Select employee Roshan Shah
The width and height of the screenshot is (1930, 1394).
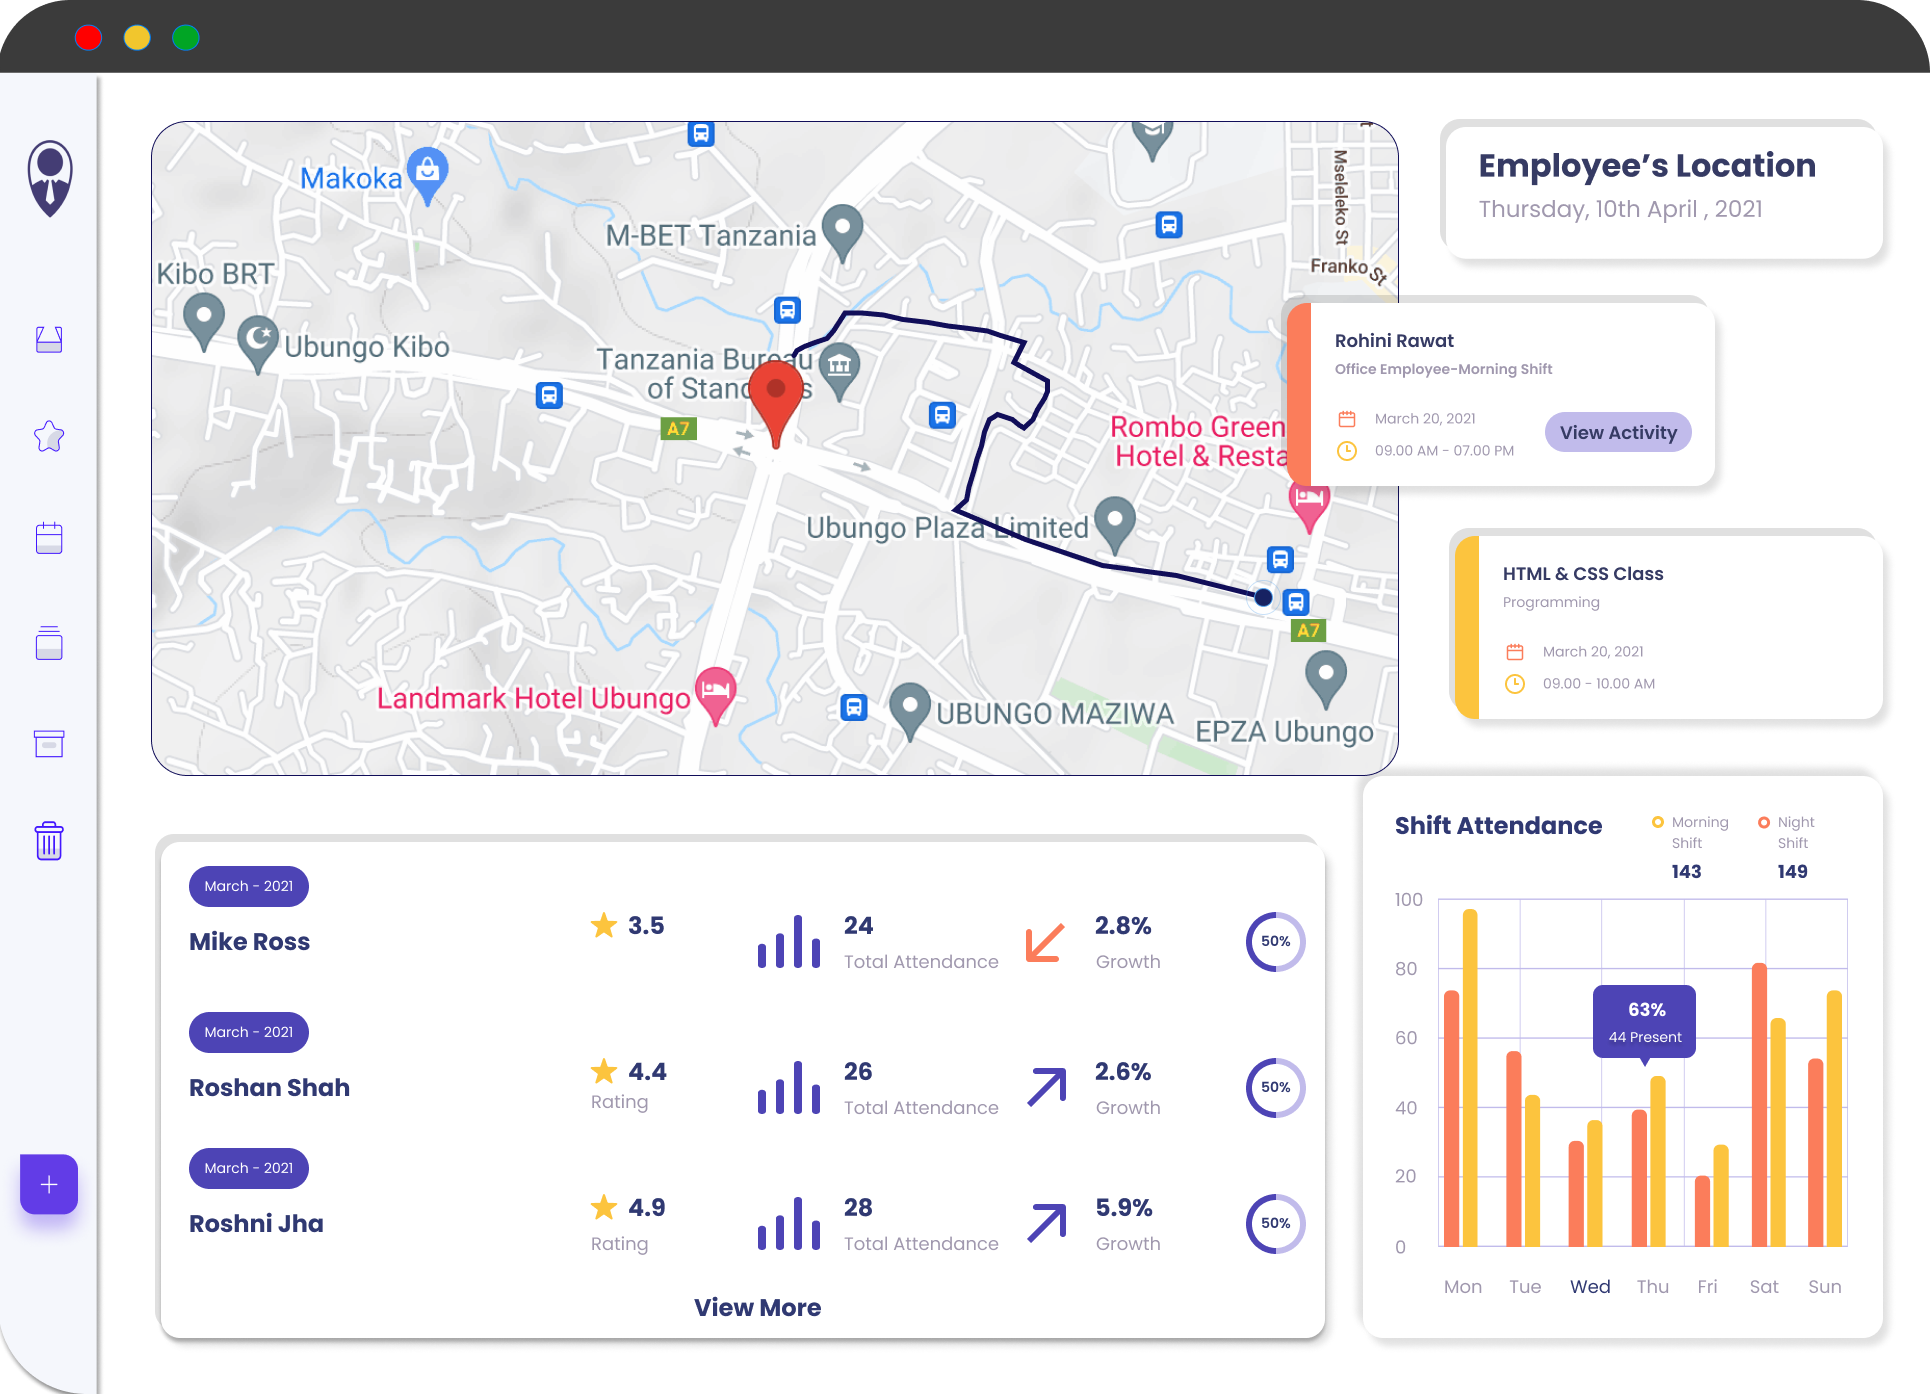click(270, 1087)
